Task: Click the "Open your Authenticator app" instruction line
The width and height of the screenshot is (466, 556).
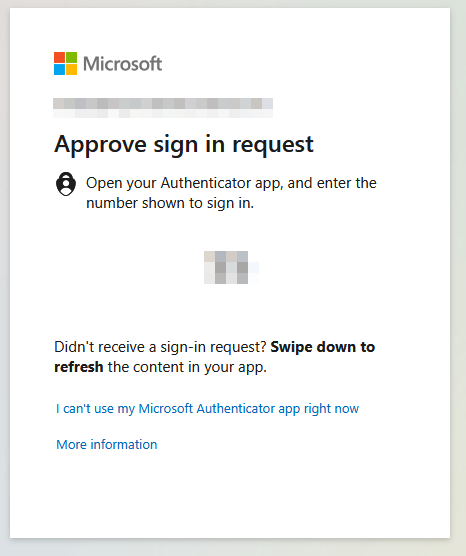Action: 231,183
